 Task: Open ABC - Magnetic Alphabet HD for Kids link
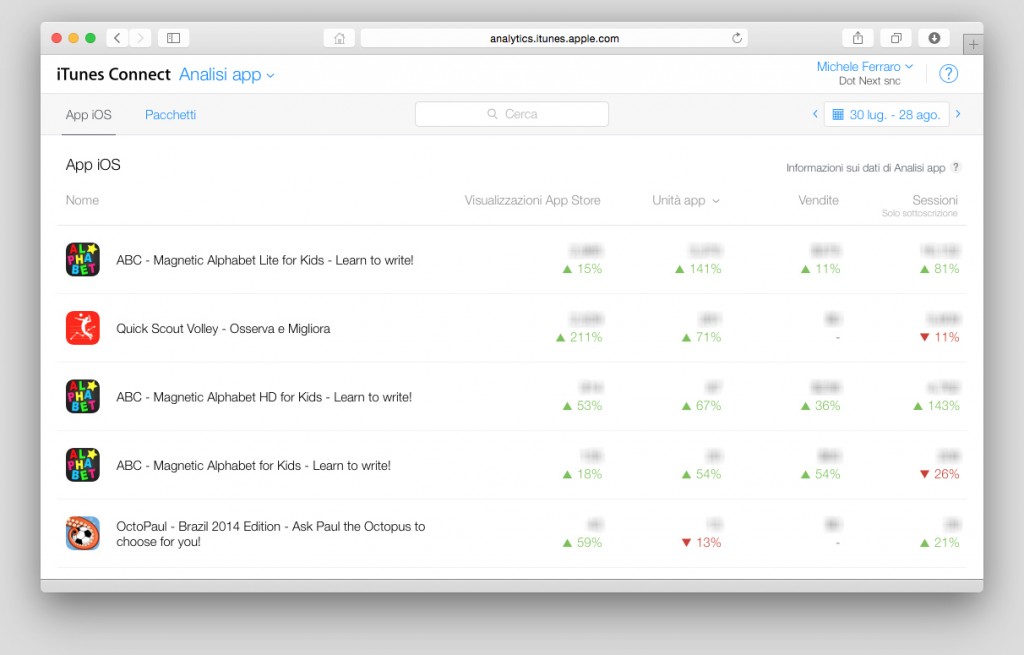pos(264,397)
